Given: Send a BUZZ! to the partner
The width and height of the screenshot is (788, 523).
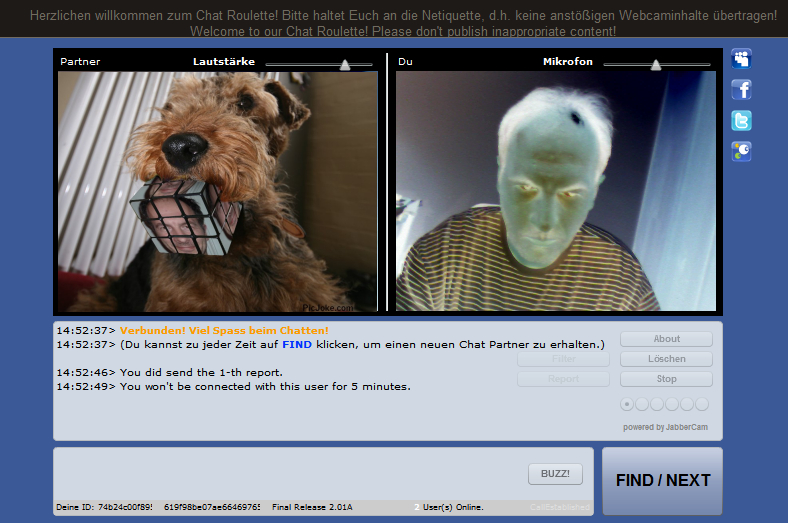Looking at the screenshot, I should coord(555,474).
